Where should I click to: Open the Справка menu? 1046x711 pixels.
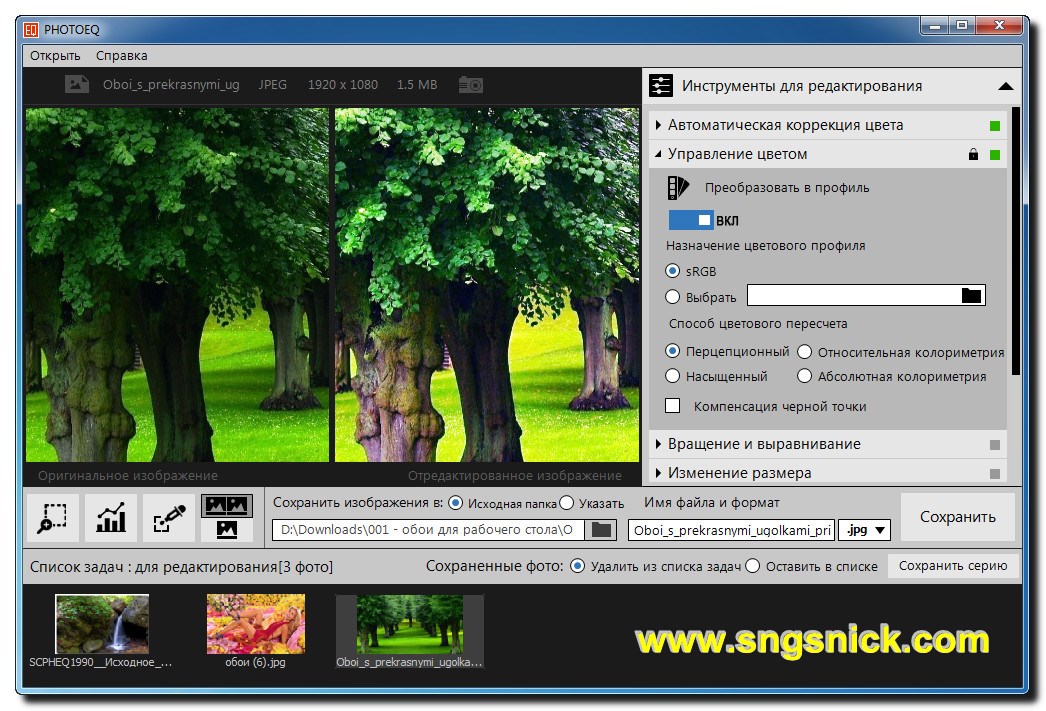coord(121,56)
